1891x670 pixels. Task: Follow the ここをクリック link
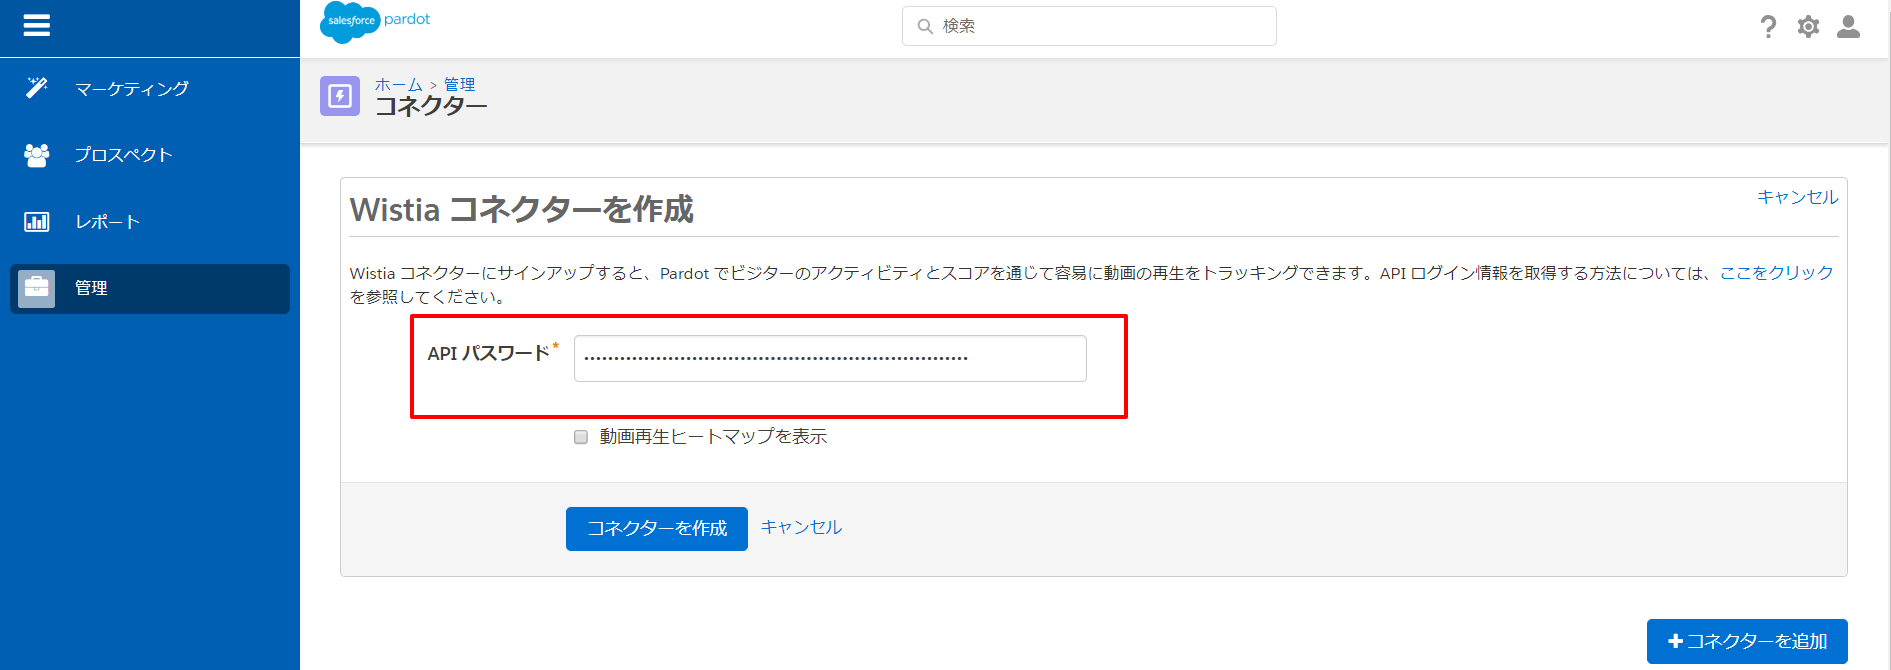coord(1776,273)
